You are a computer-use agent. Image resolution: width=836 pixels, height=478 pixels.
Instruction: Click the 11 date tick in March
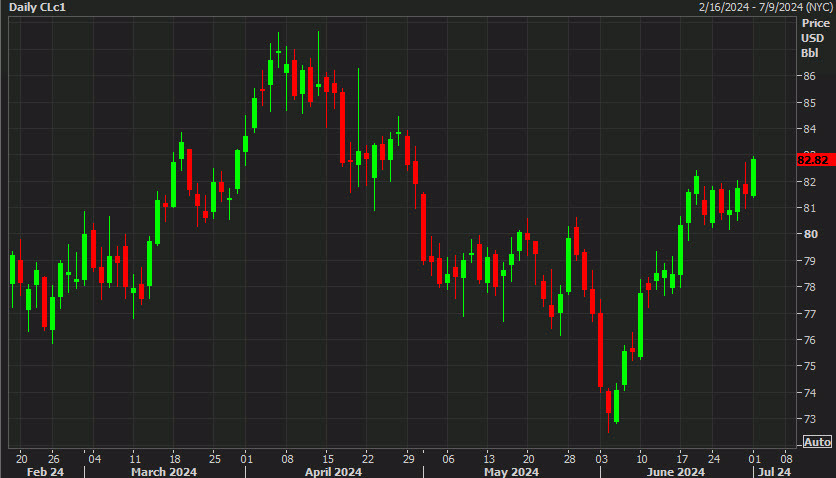click(135, 459)
